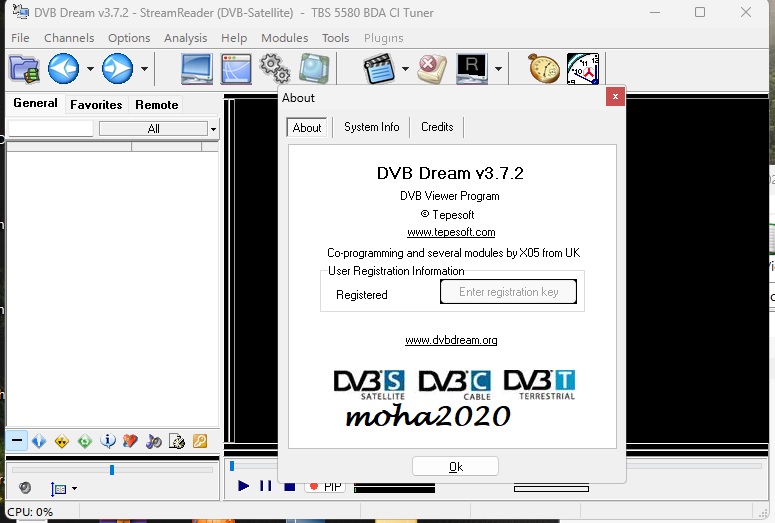Click the Enter registration key button
Image resolution: width=775 pixels, height=523 pixels.
508,292
